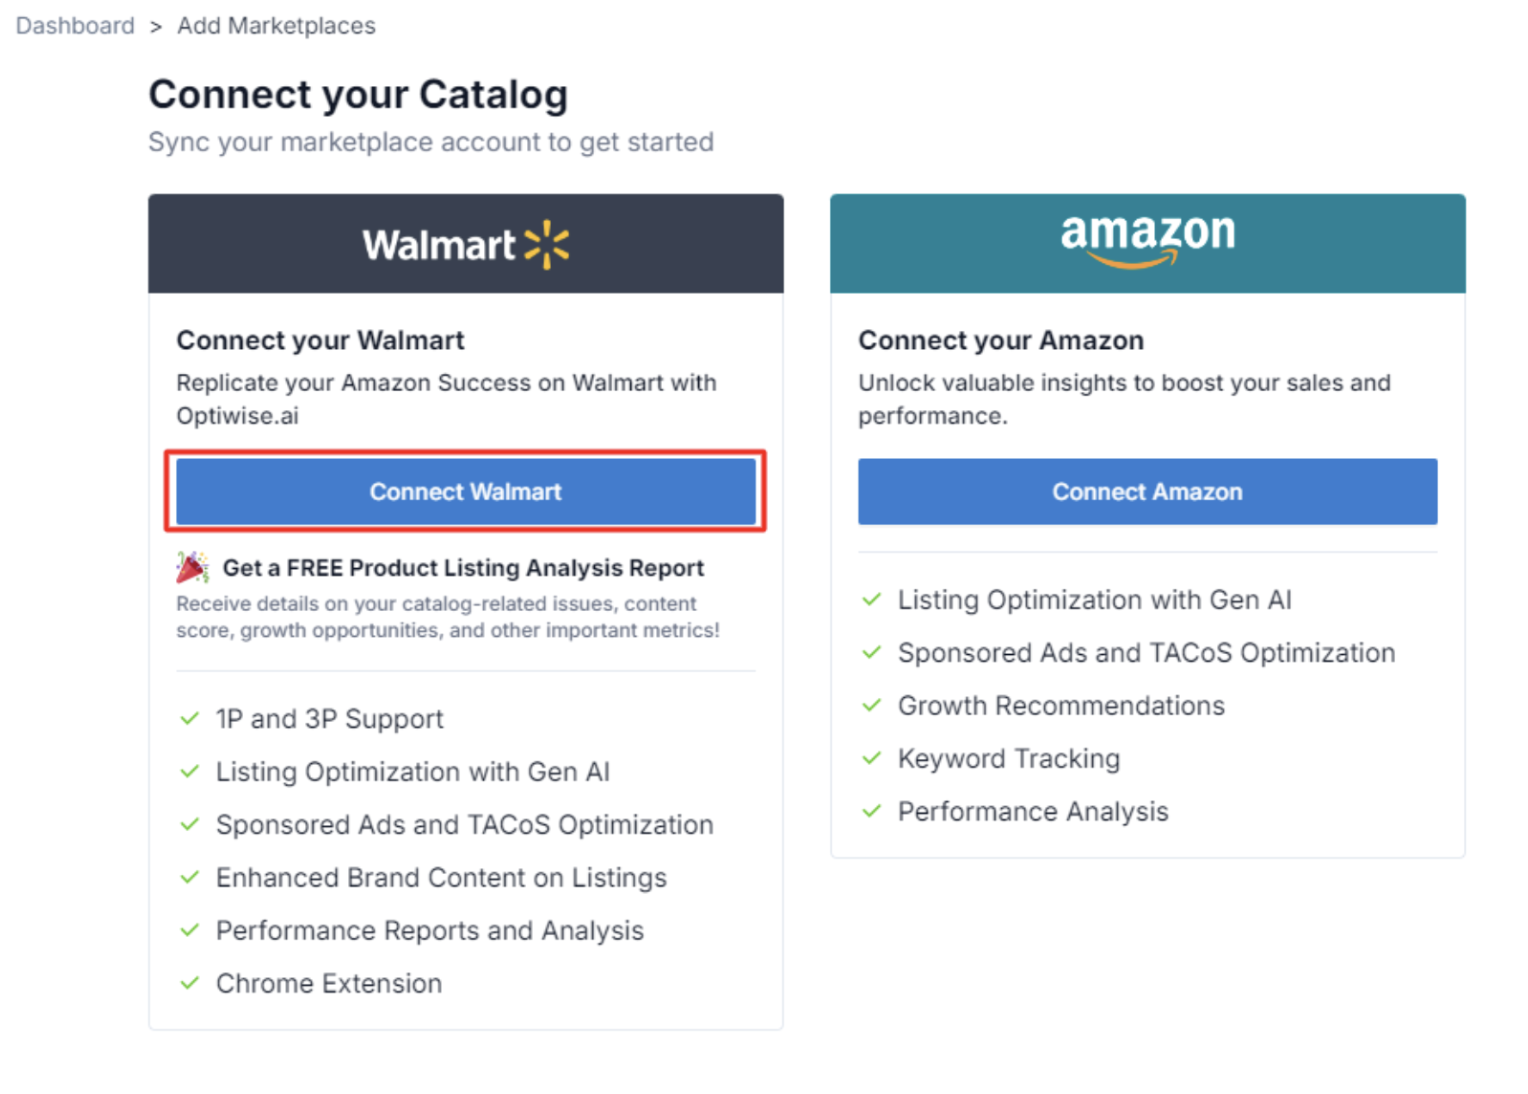Go back to Dashboard breadcrumb link

pos(75,26)
